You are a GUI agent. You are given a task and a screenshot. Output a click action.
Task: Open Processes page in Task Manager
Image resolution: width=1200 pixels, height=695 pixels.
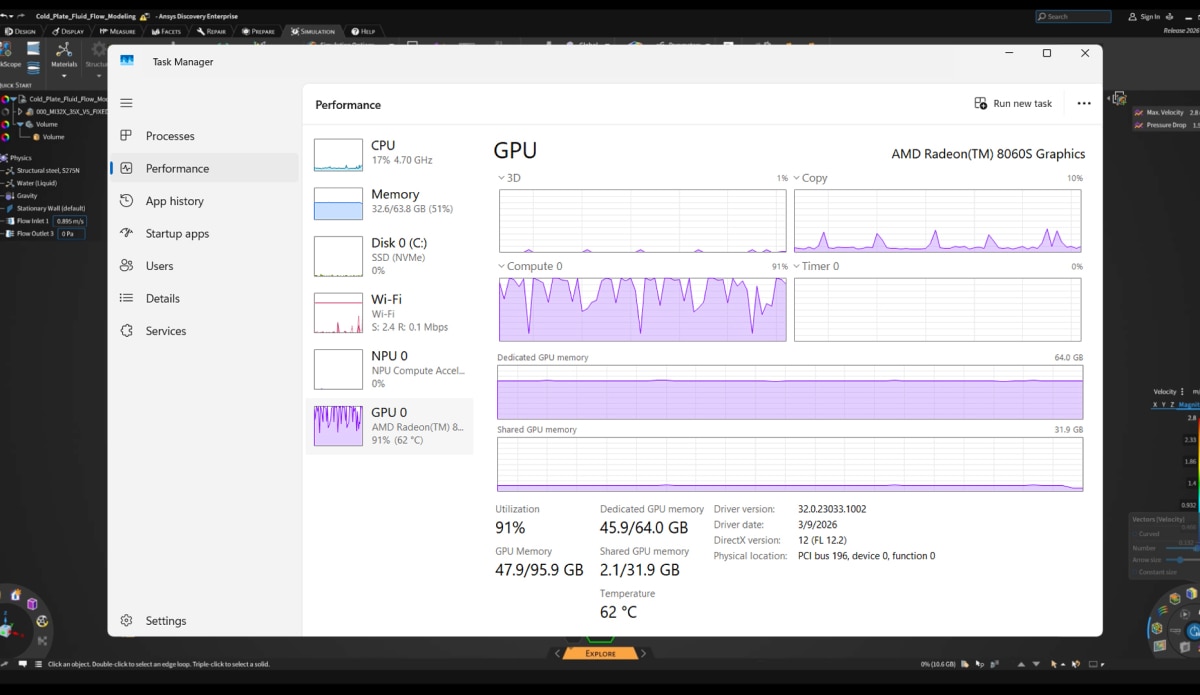(204, 136)
